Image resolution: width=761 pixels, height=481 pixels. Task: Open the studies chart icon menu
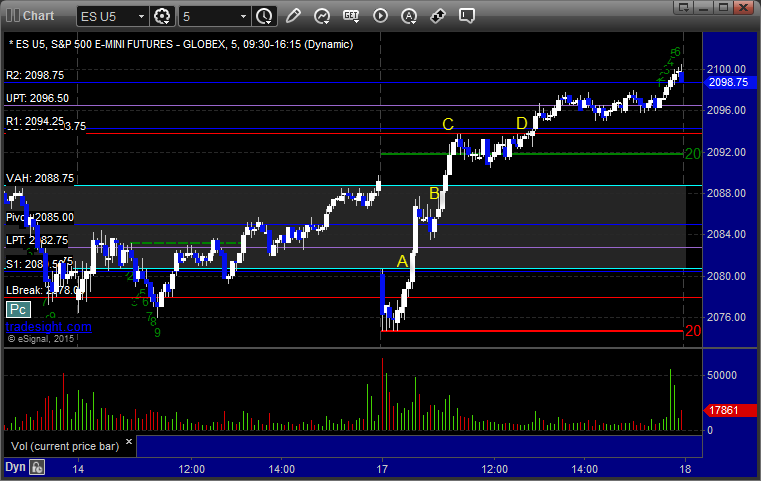(x=322, y=16)
